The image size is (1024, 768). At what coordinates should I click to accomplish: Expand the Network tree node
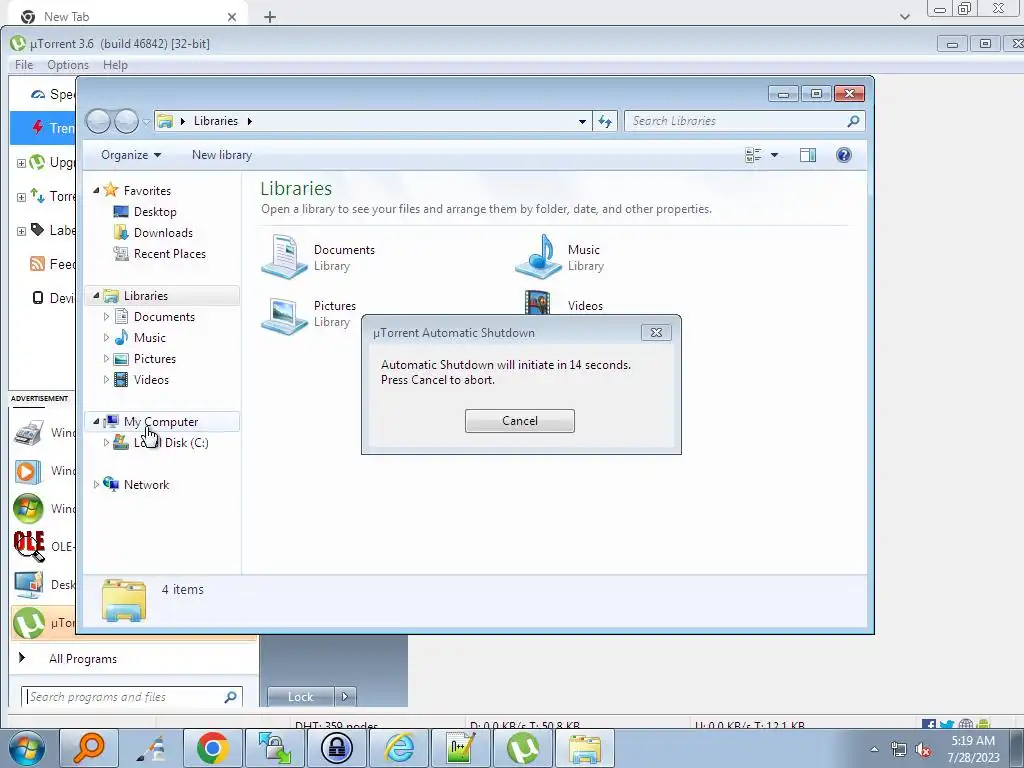point(96,485)
